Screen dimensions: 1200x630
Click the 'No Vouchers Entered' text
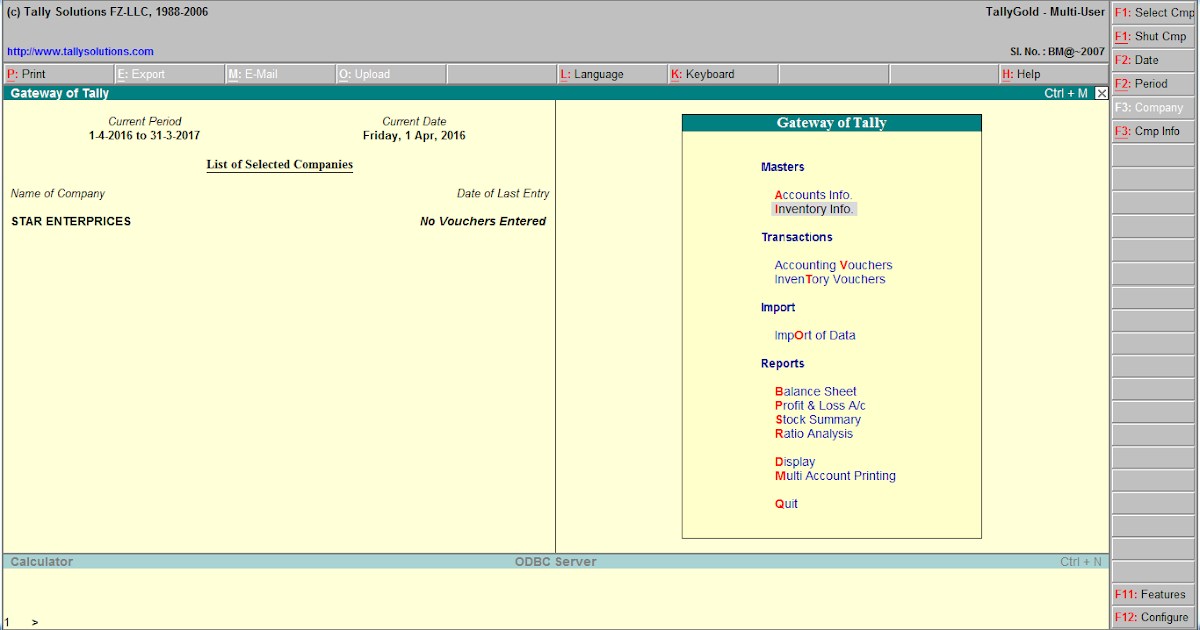tap(483, 221)
